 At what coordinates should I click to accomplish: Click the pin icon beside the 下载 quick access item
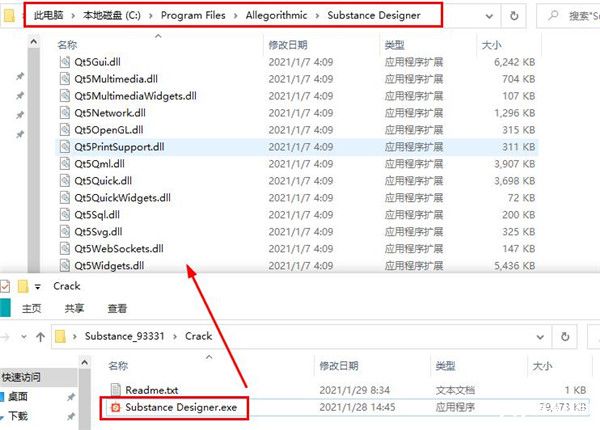point(70,416)
